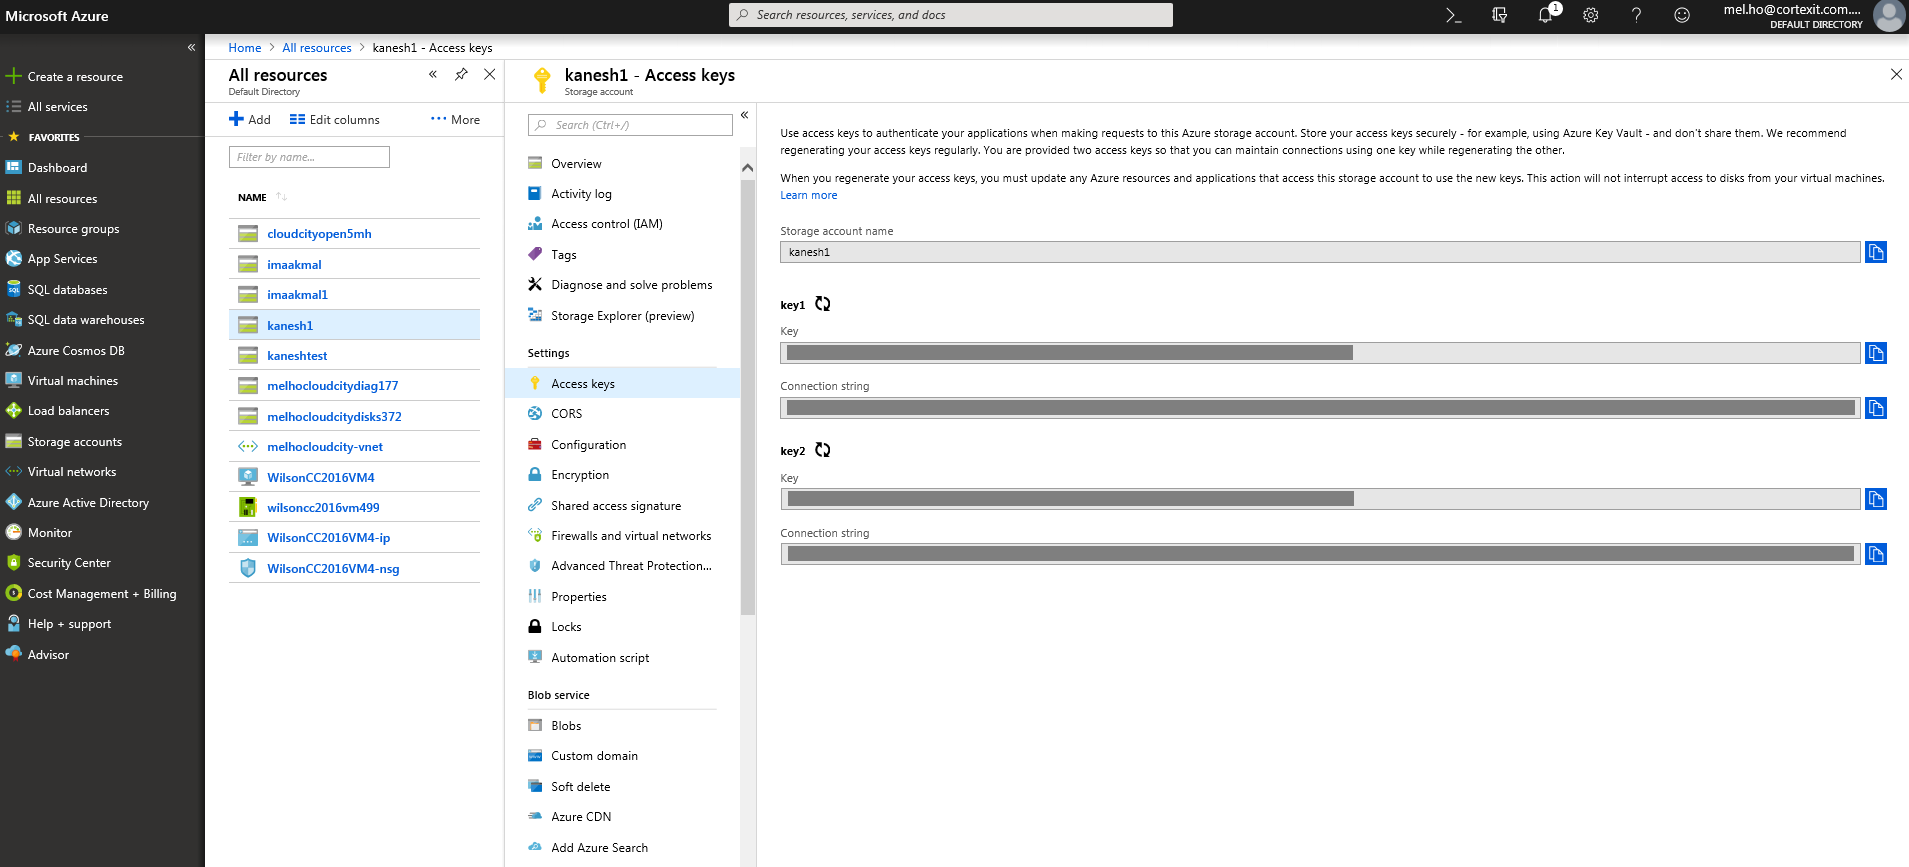Click Add in the All resources toolbar
This screenshot has height=867, width=1909.
250,119
